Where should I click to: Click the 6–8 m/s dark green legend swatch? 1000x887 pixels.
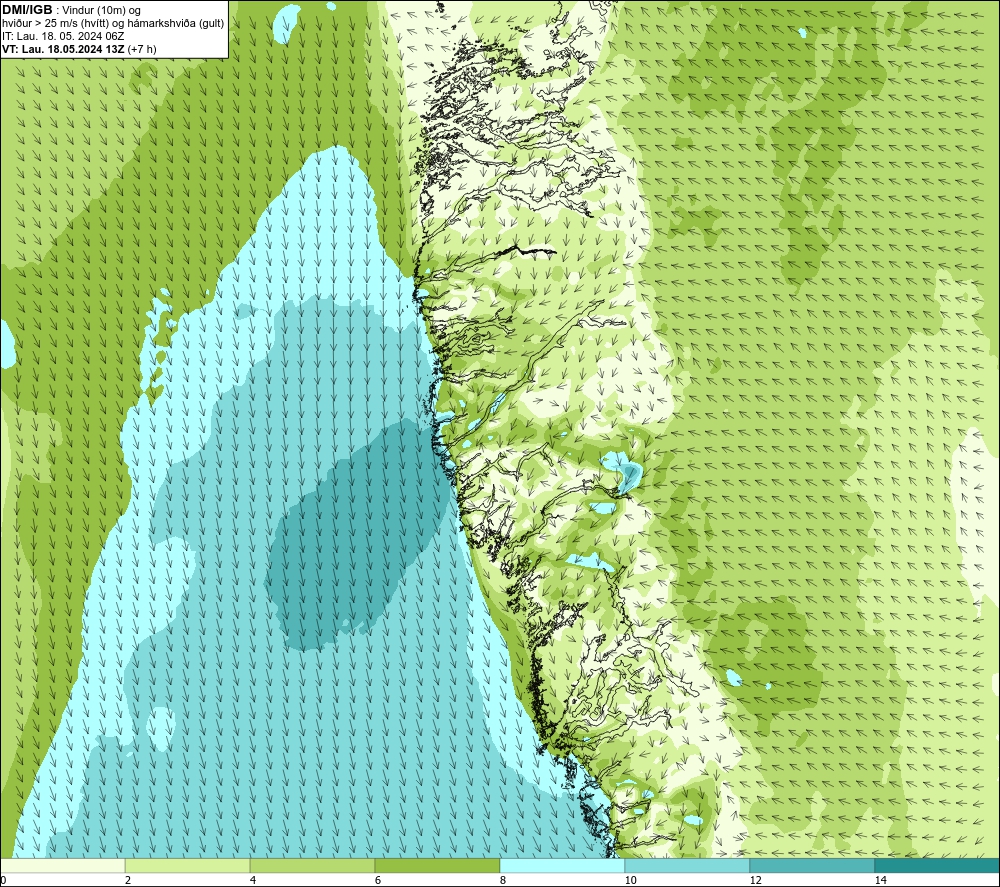pos(438,866)
